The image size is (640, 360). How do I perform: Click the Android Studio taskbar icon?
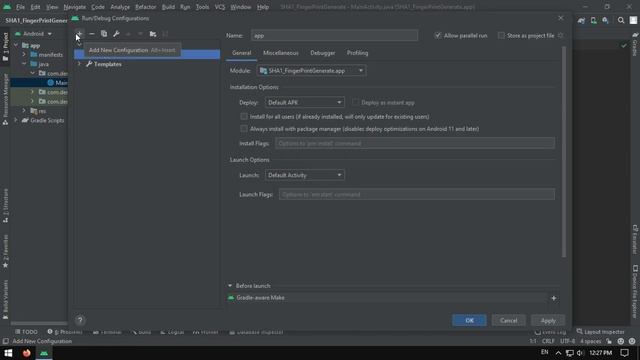point(44,353)
